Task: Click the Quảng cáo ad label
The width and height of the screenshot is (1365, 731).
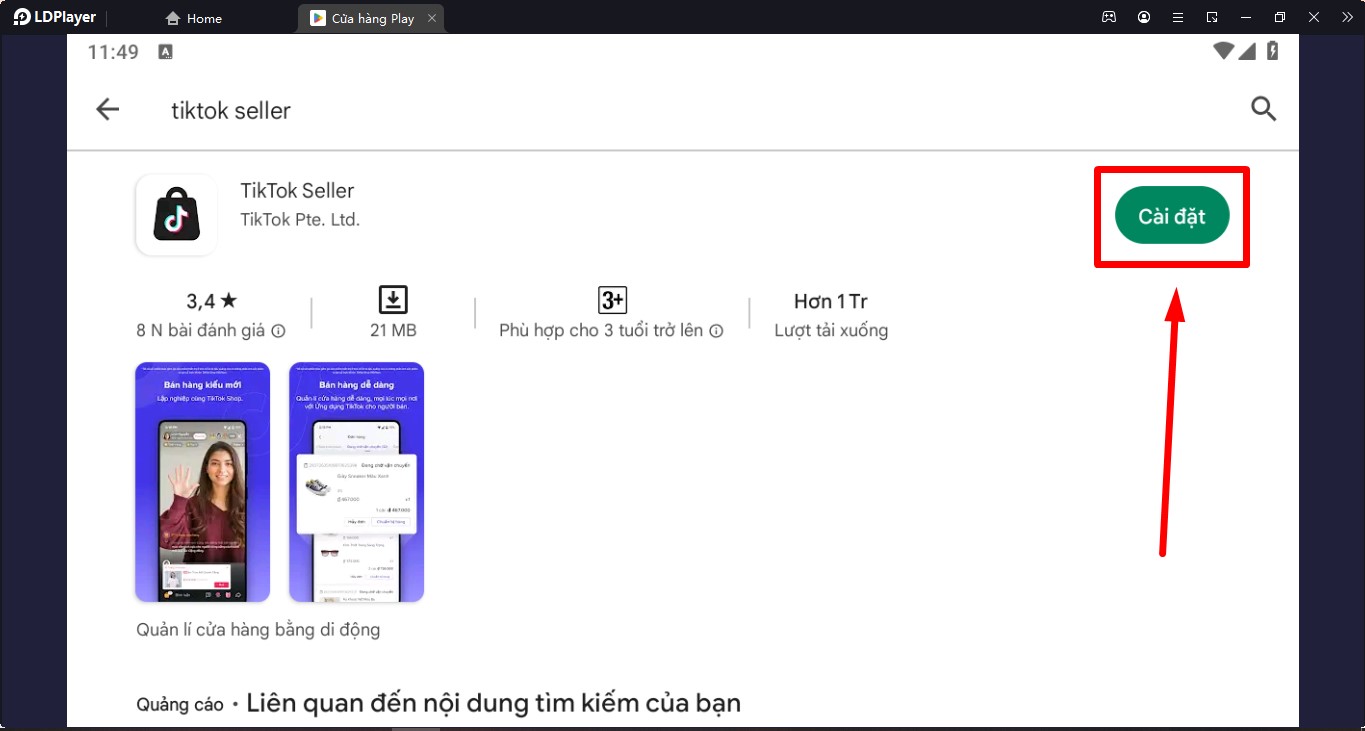Action: tap(180, 705)
